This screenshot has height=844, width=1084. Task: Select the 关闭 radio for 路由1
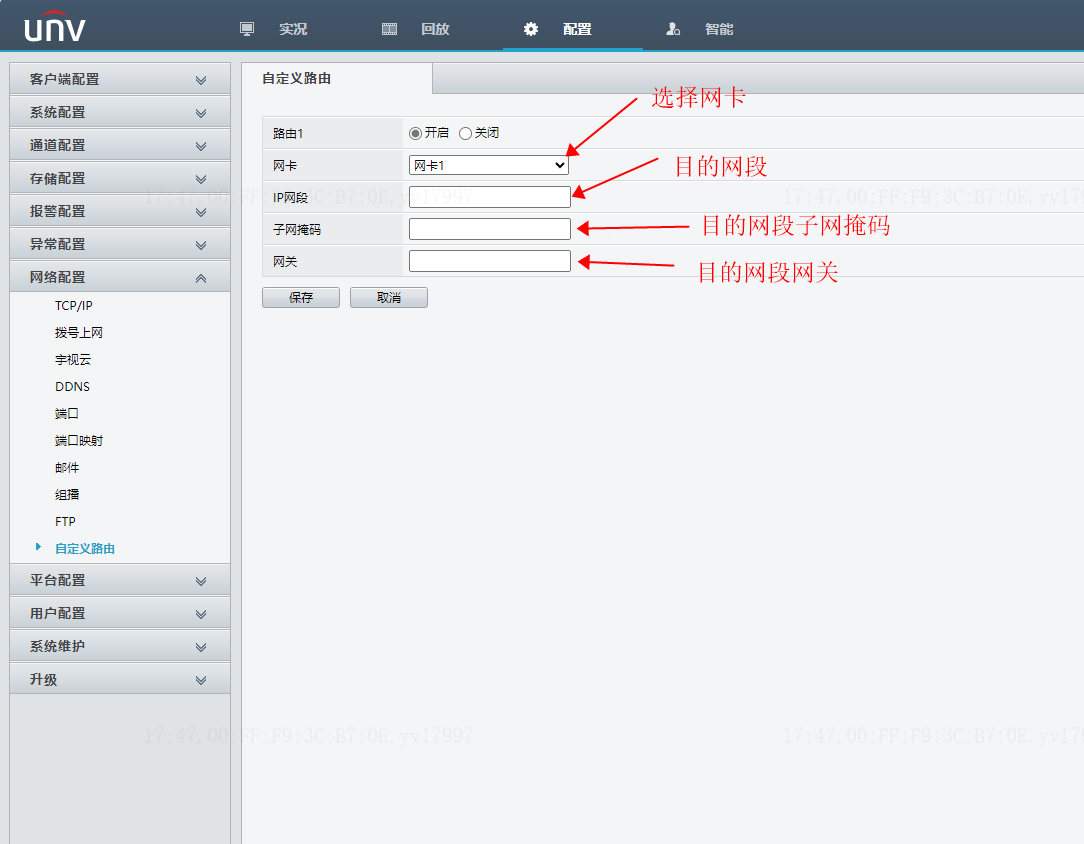(465, 133)
